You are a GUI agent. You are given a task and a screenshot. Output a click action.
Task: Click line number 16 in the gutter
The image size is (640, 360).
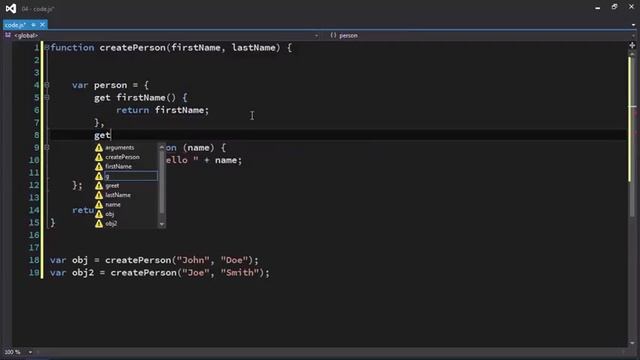(x=34, y=235)
